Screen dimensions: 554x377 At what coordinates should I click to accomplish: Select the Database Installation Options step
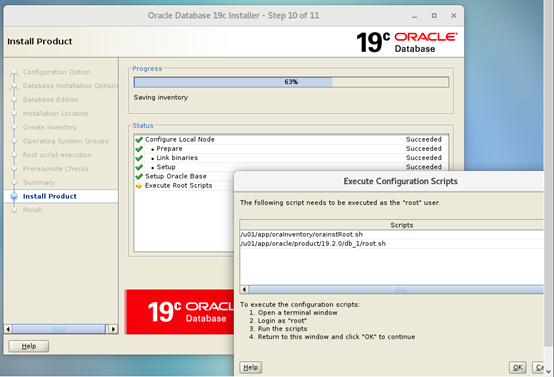click(x=70, y=86)
